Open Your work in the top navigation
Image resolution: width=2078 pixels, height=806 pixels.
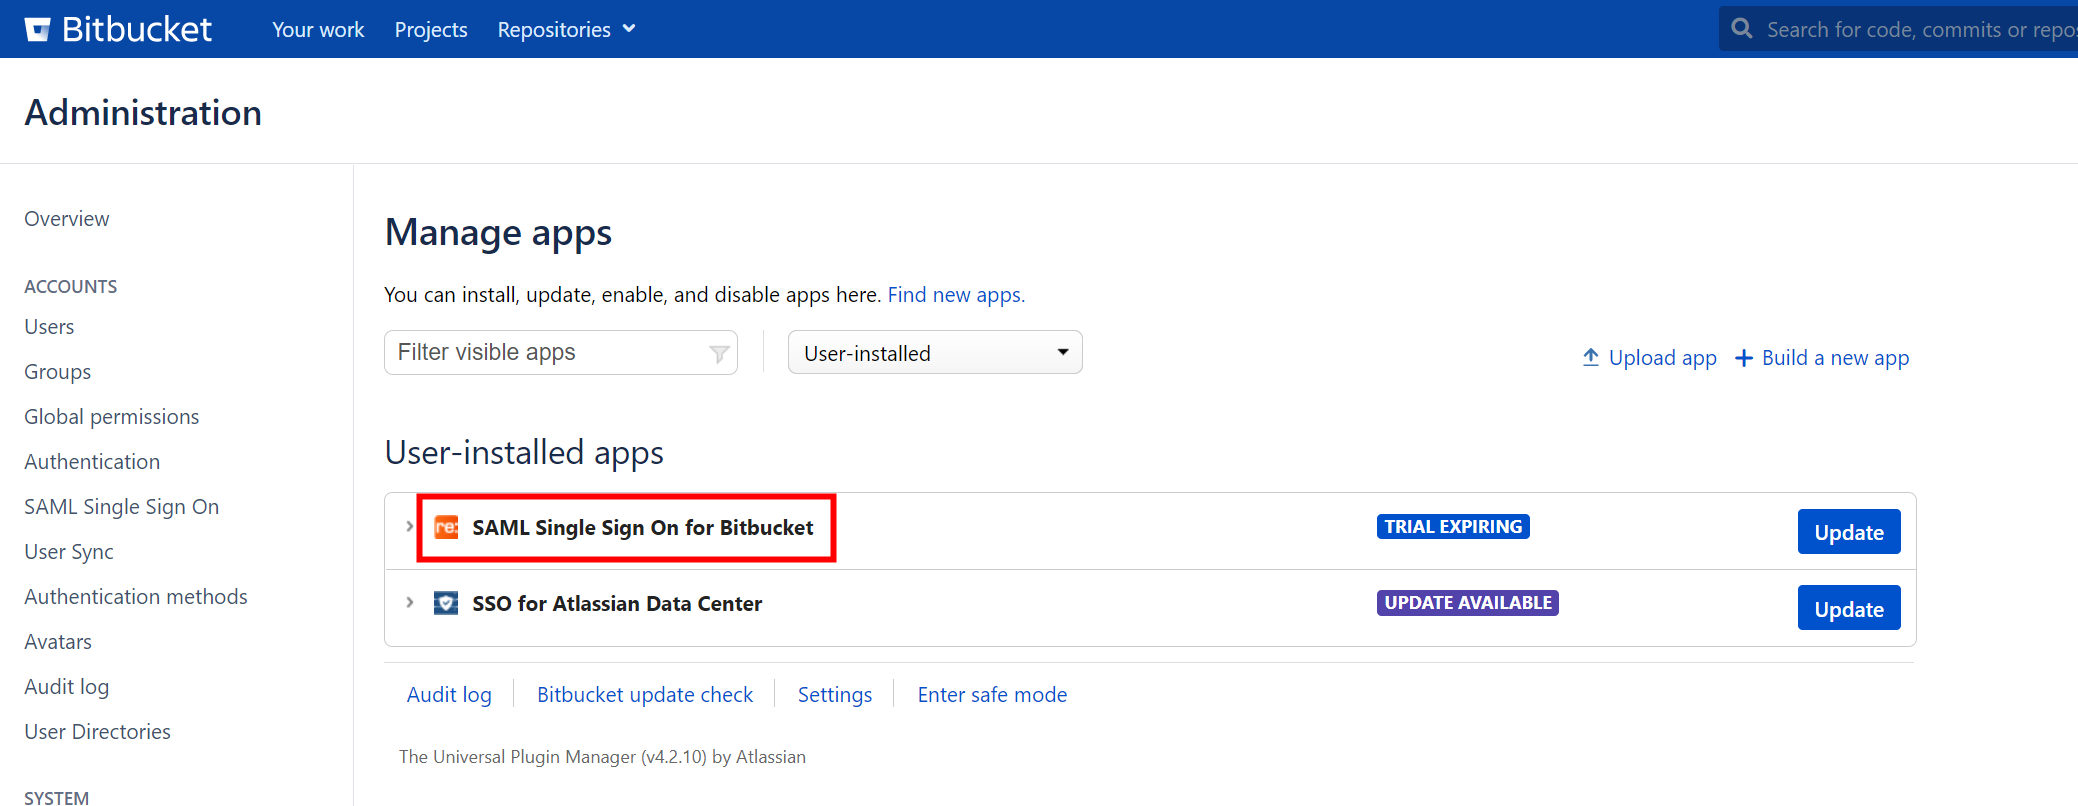pos(318,30)
